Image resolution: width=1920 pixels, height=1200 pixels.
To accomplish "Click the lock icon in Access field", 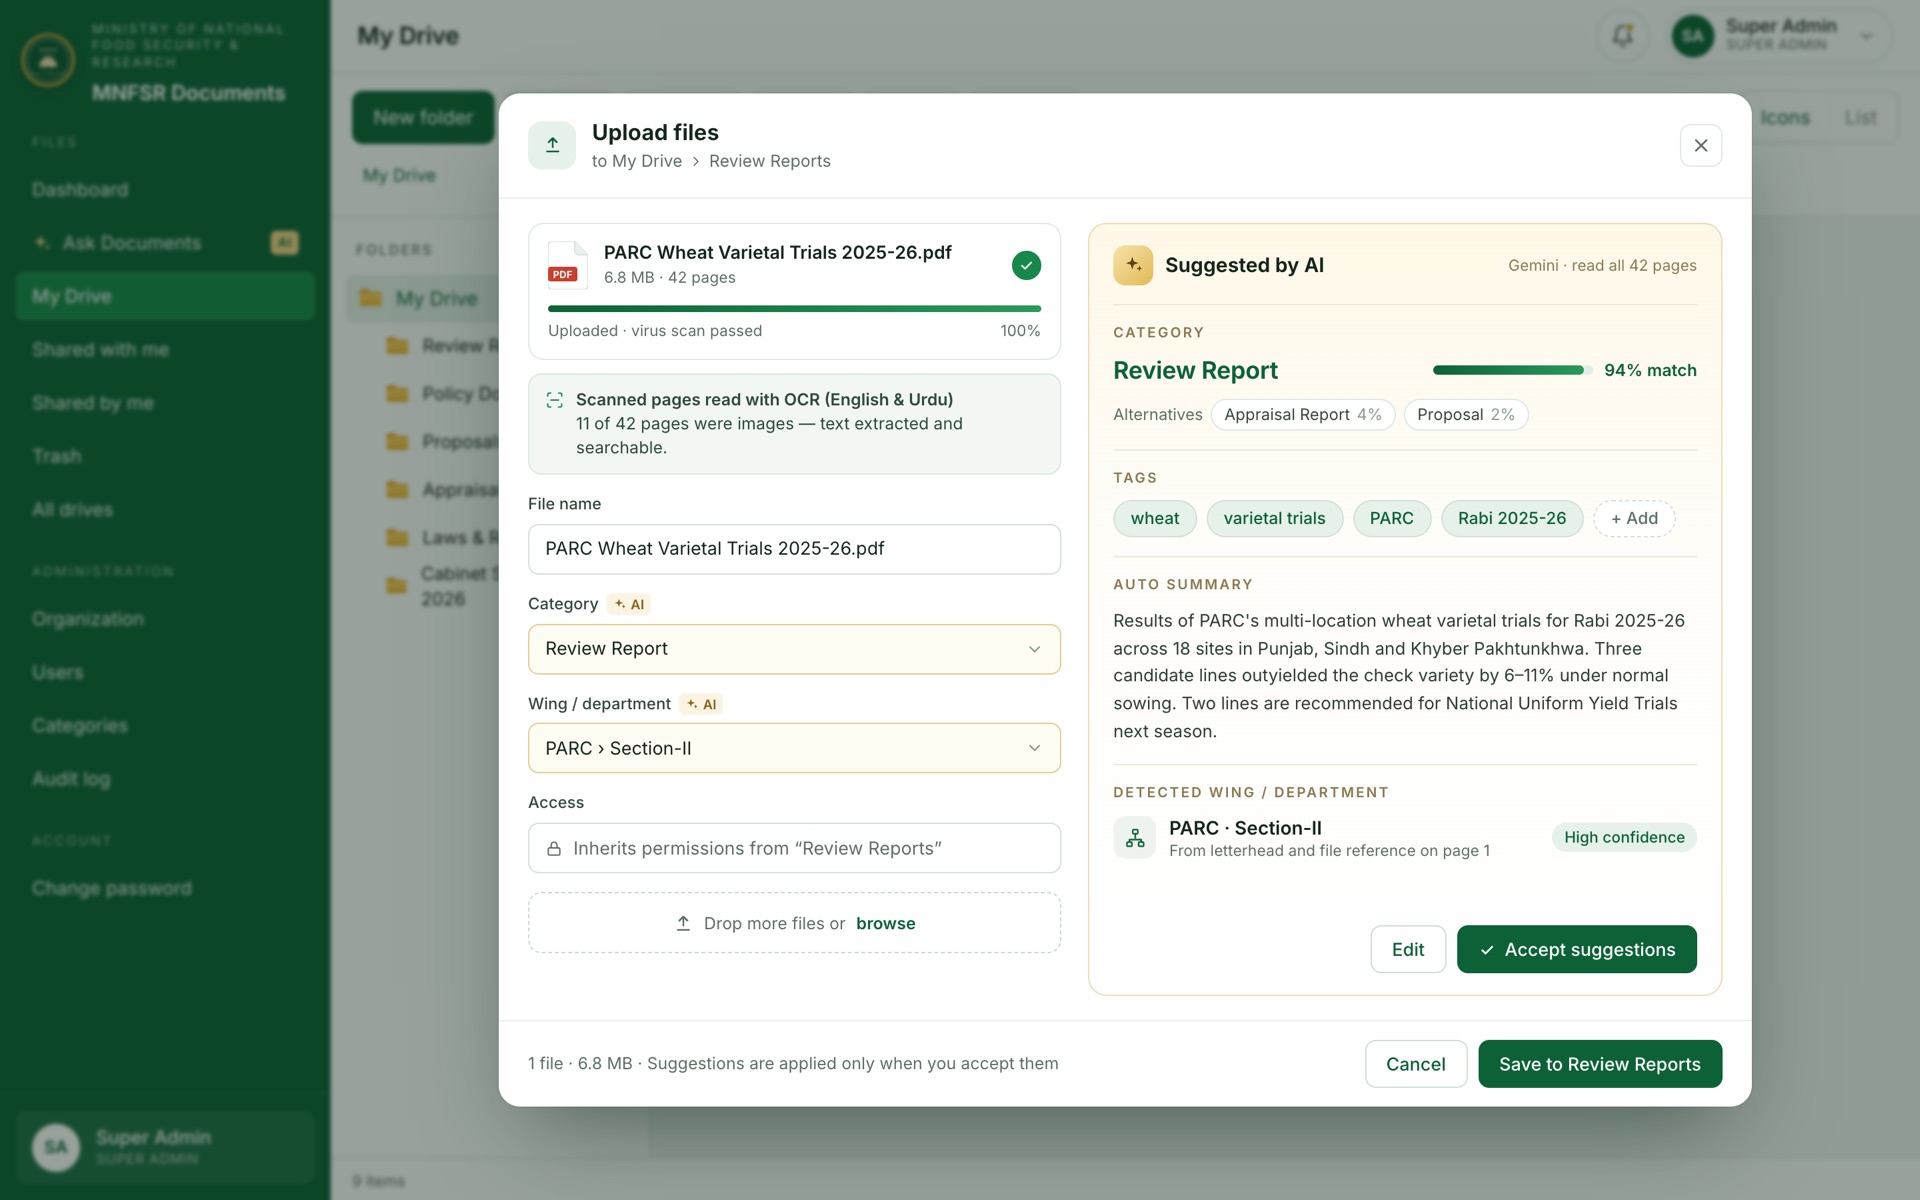I will 554,849.
